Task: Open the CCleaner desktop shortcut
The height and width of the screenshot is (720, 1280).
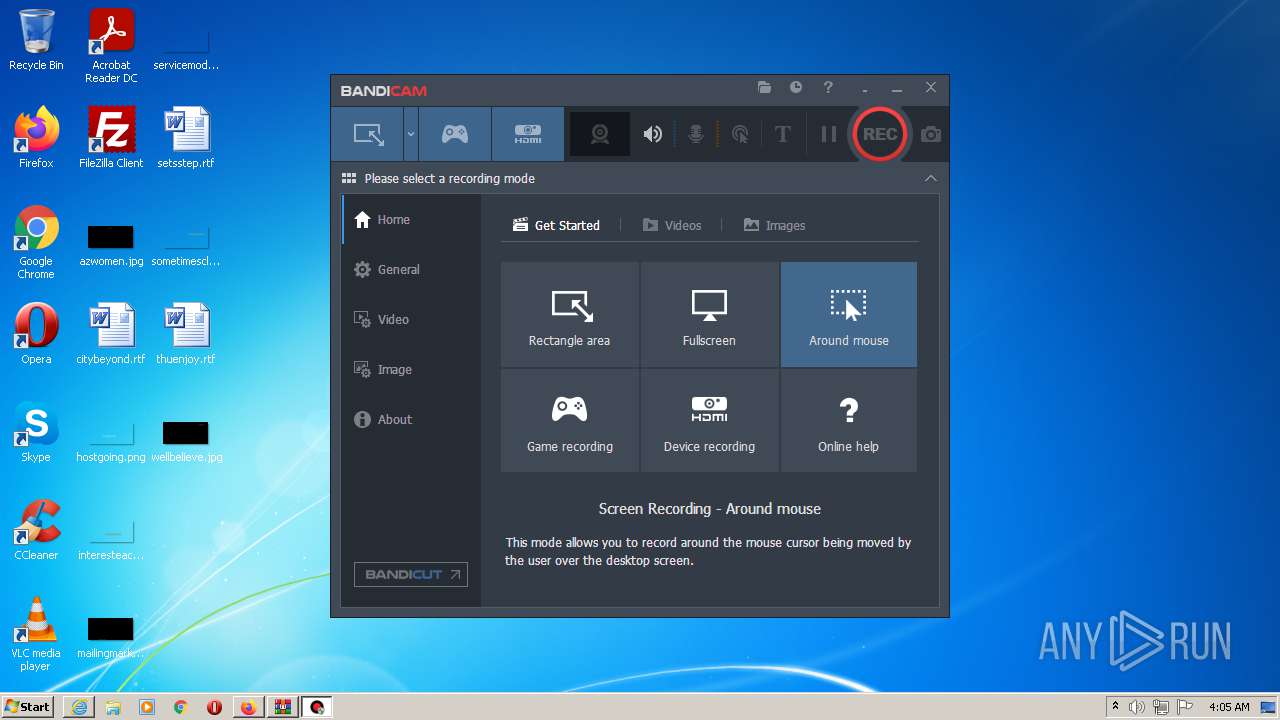Action: [36, 530]
